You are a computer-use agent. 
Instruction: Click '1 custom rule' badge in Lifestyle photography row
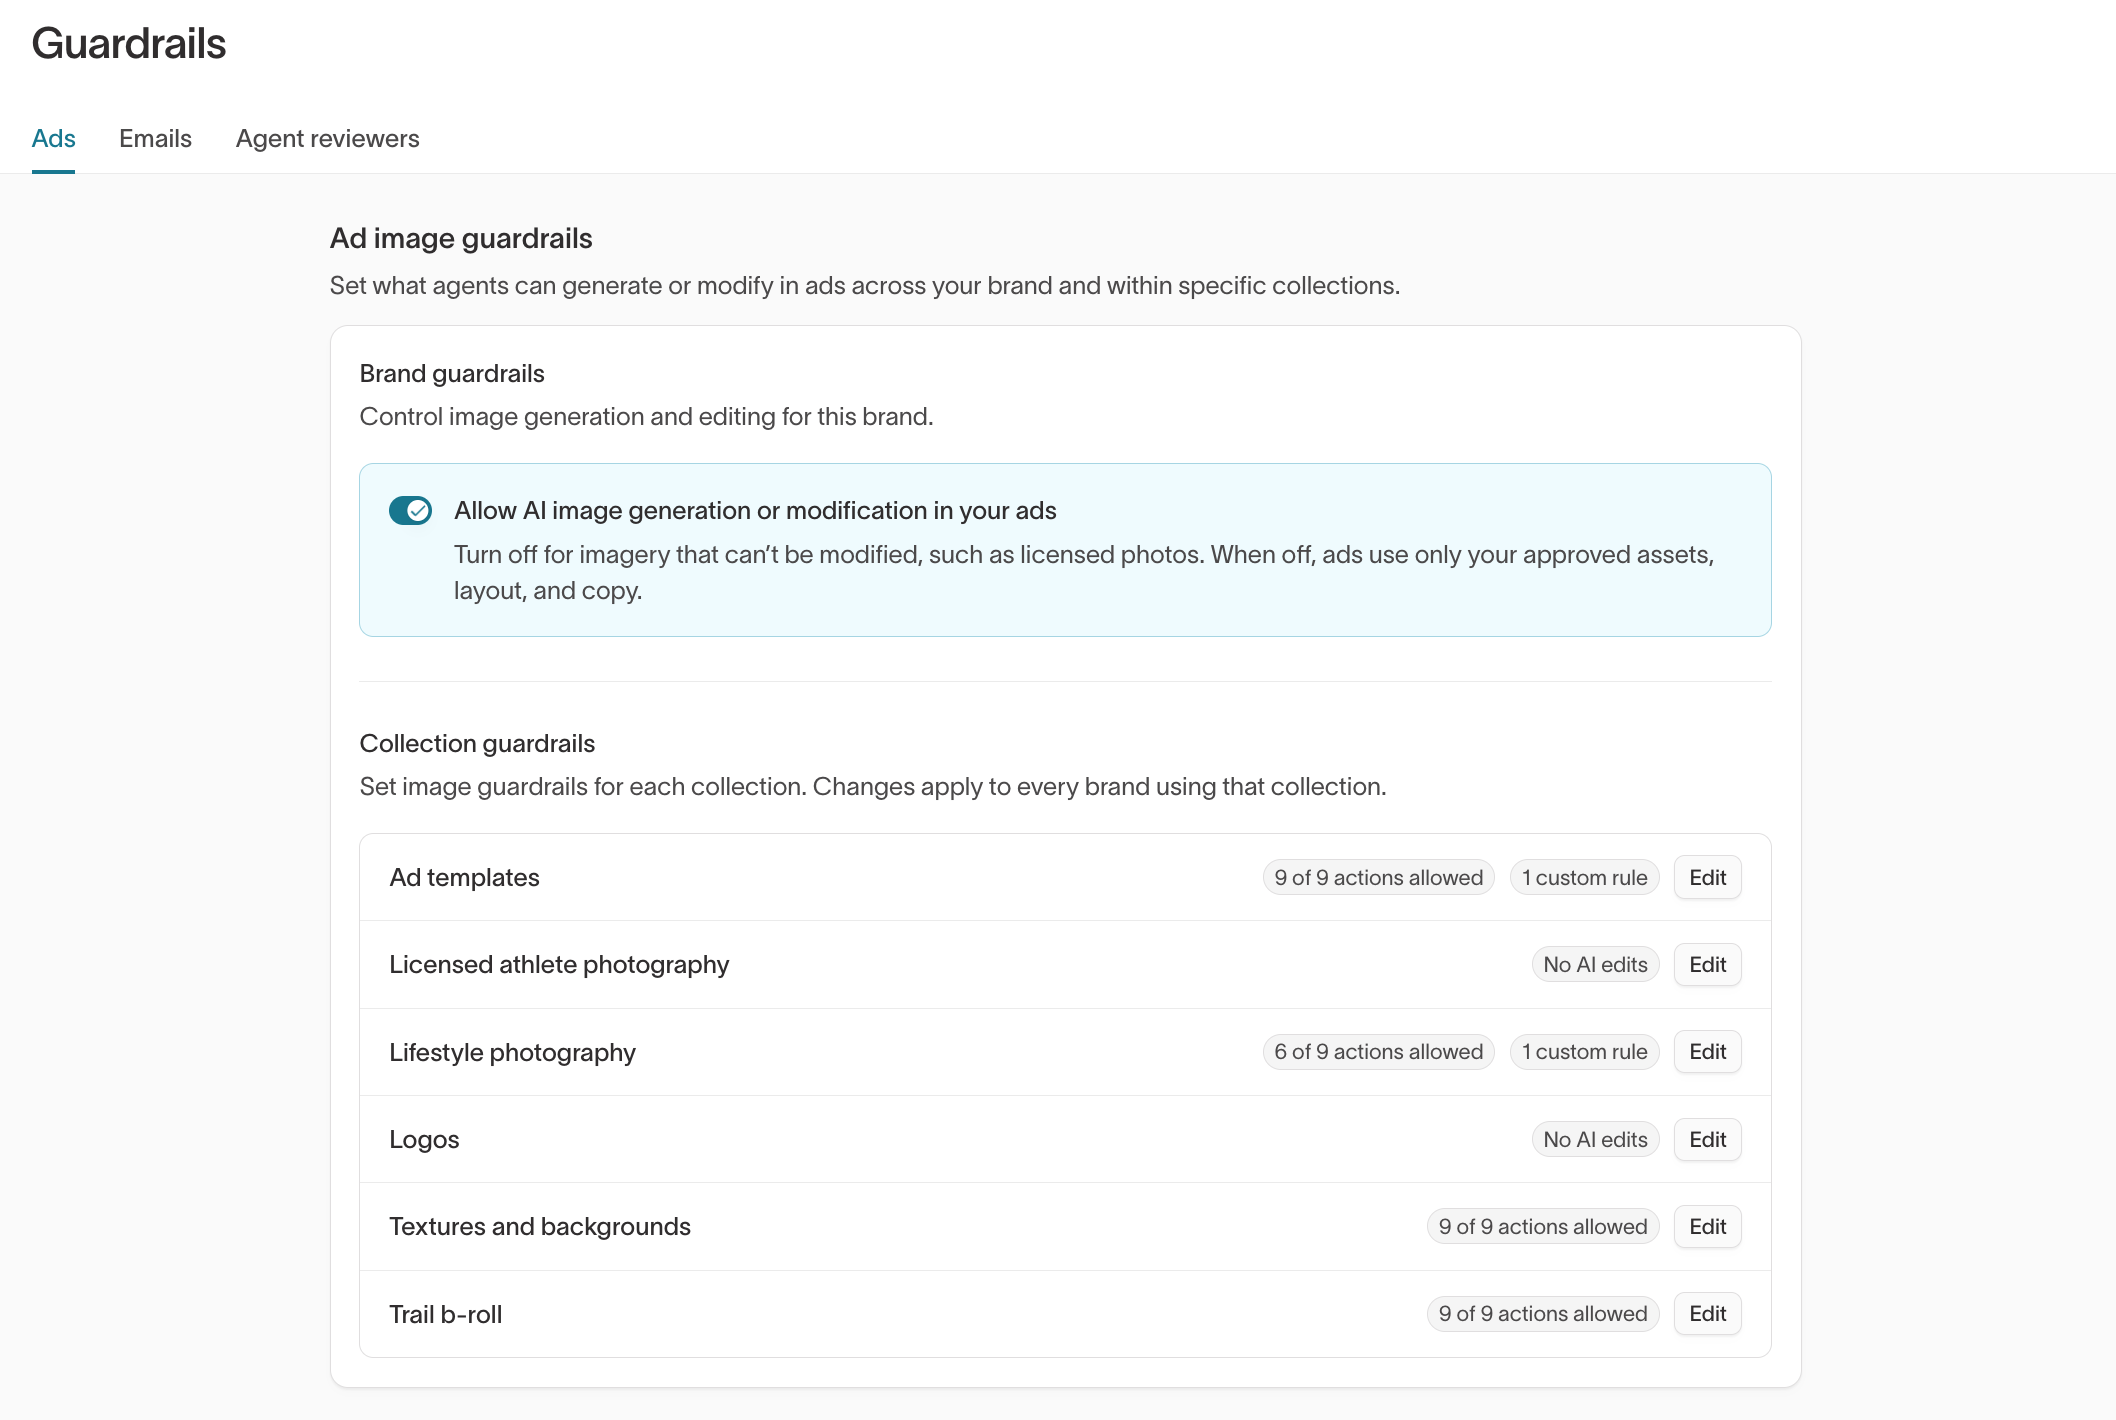(1584, 1051)
